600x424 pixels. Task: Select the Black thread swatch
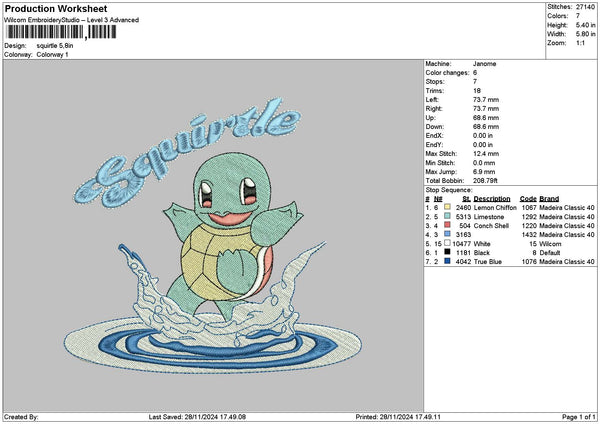(447, 252)
